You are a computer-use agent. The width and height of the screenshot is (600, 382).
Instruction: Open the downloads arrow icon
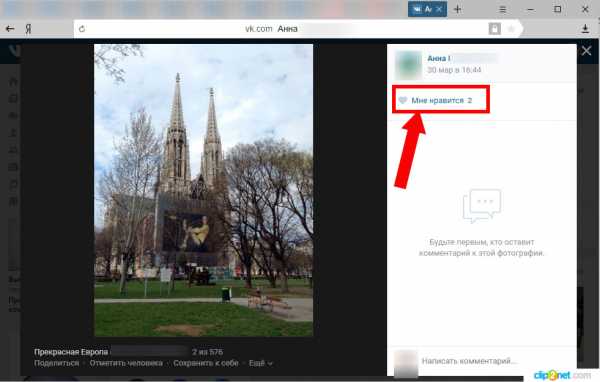click(x=585, y=29)
